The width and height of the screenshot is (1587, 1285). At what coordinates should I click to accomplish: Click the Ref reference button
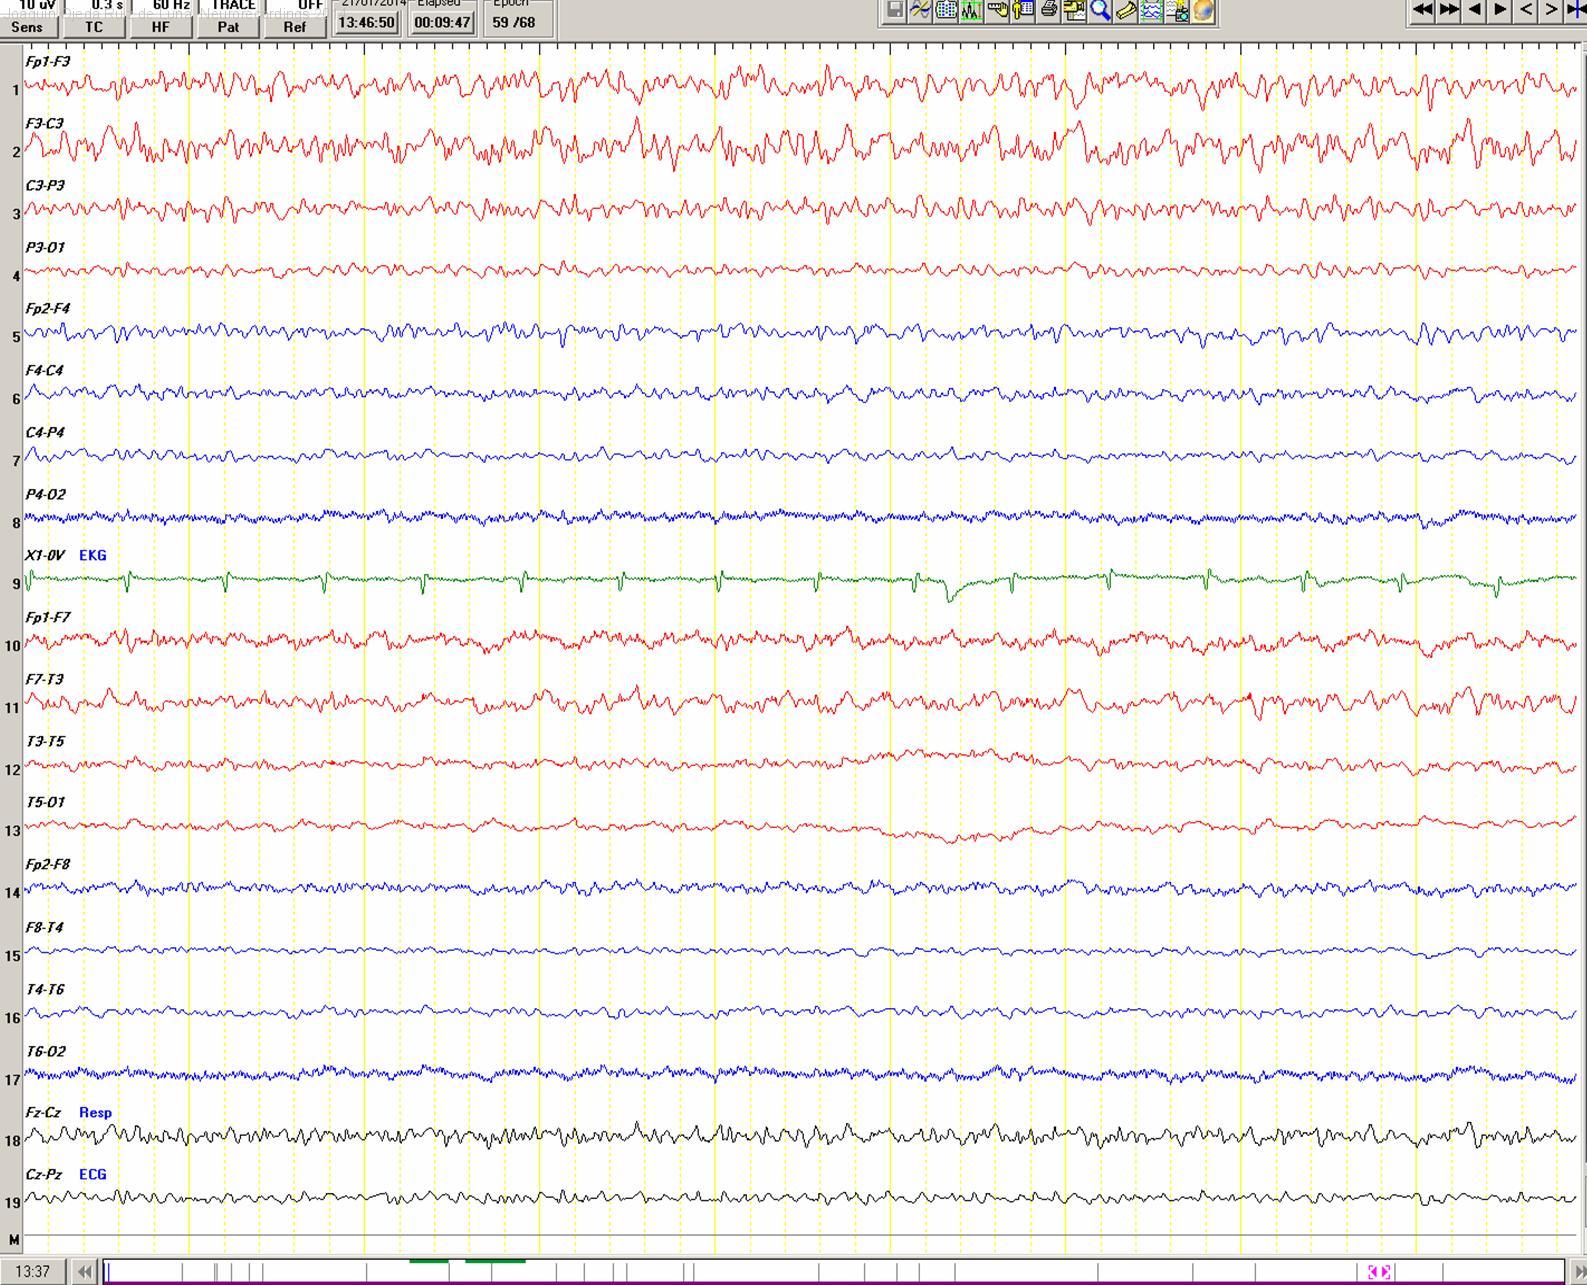[295, 27]
